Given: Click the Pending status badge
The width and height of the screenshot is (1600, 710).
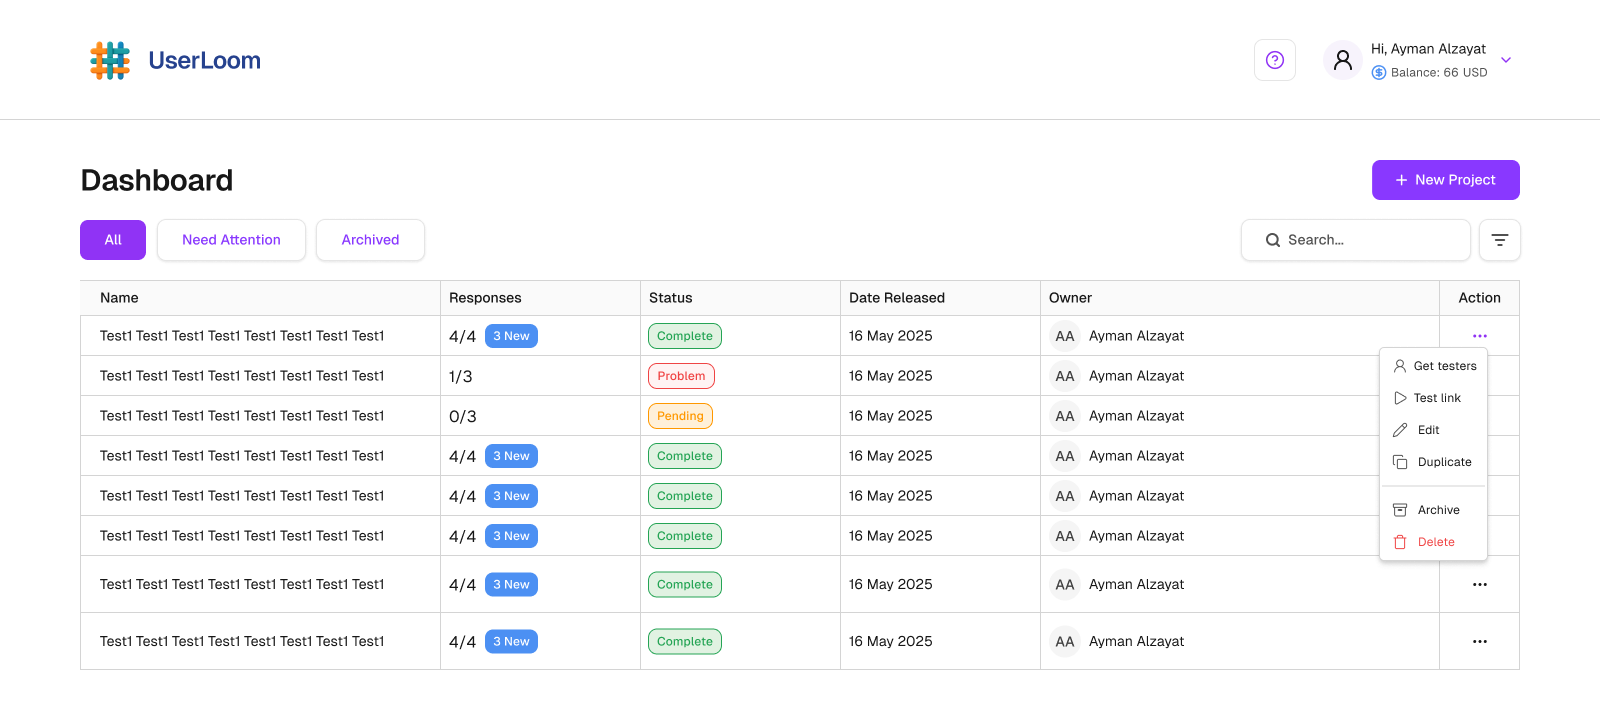Looking at the screenshot, I should [680, 416].
